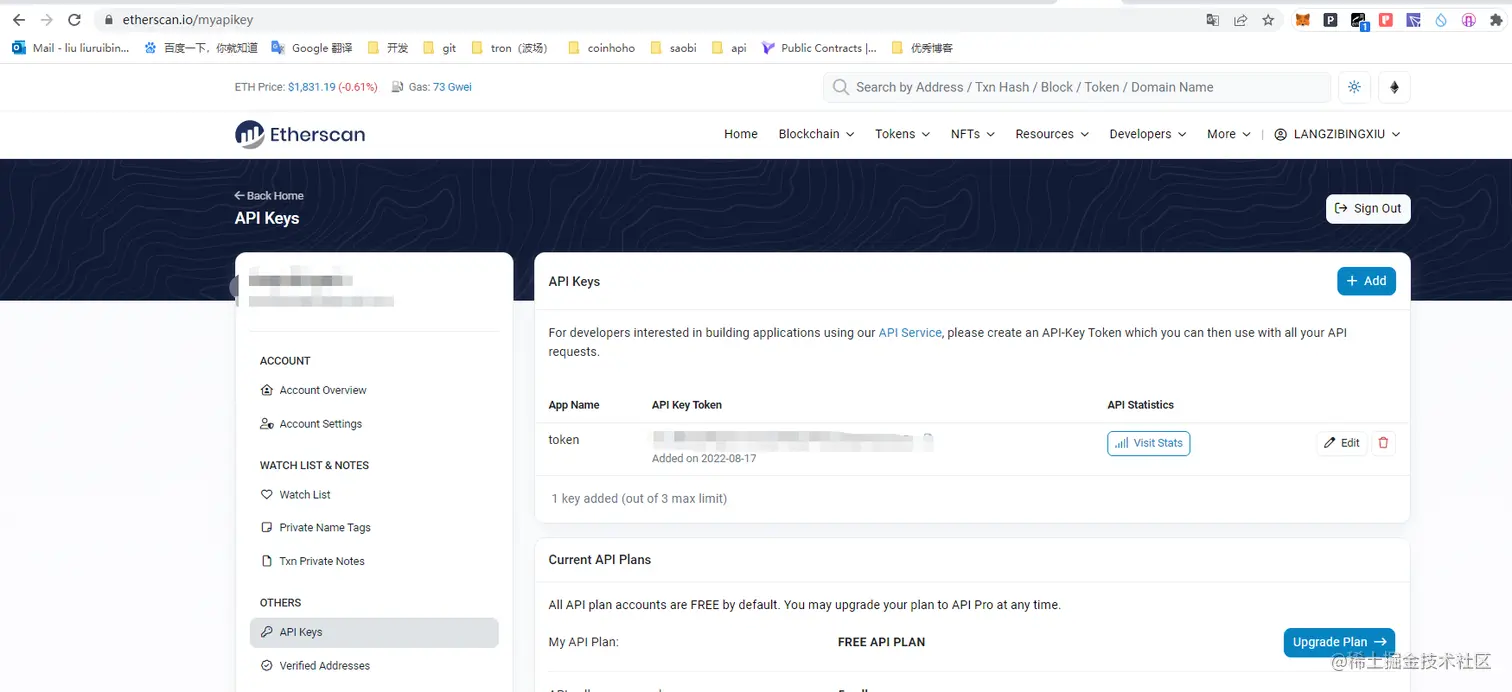1512x692 pixels.
Task: Click '1 key added (out of 3 max limit)'
Action: coord(639,498)
